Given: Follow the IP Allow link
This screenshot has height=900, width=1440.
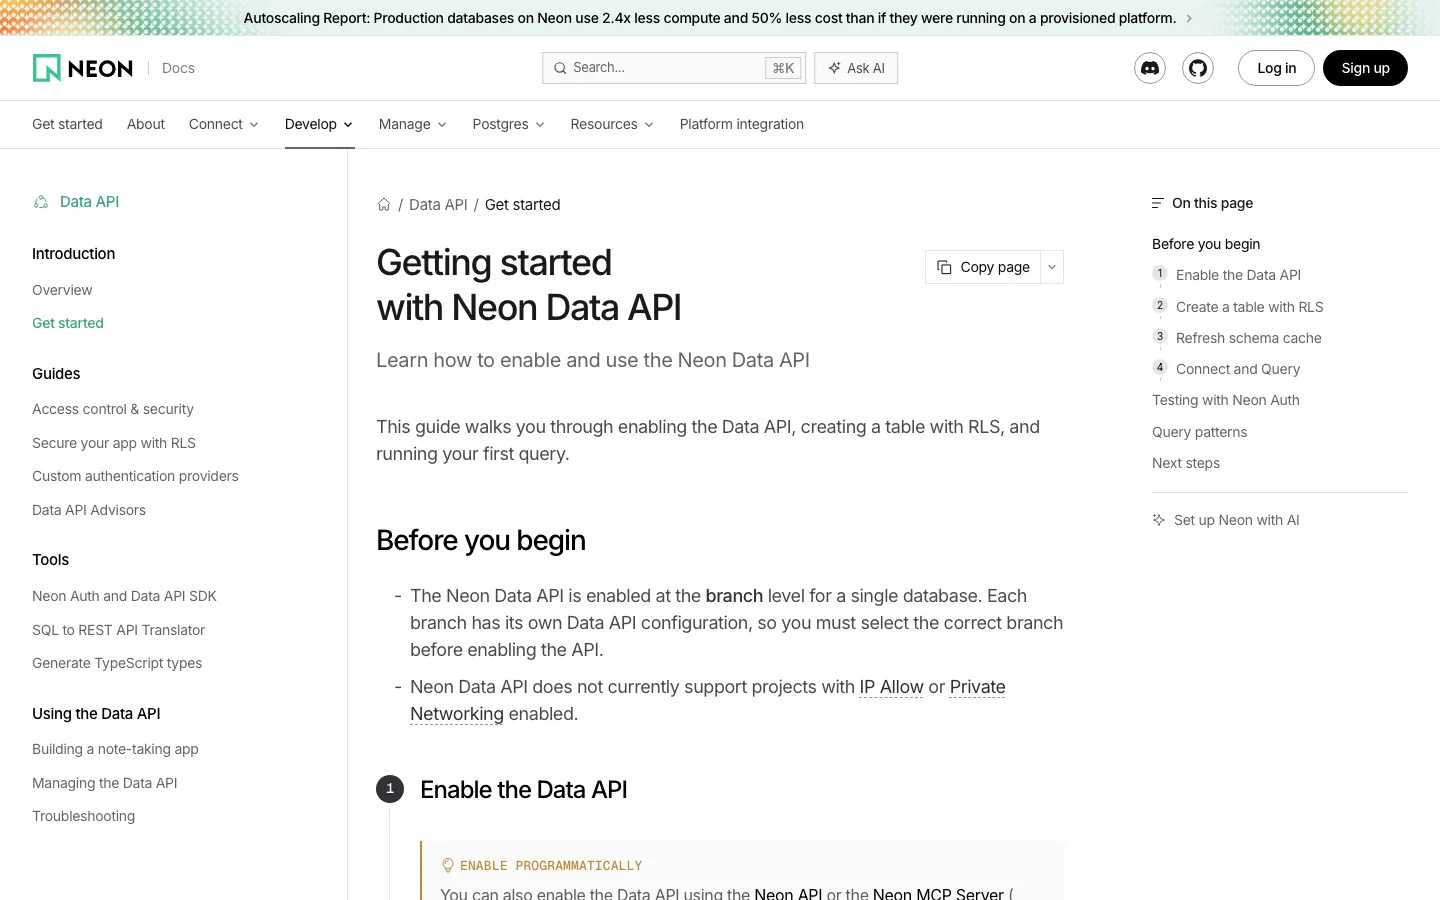Looking at the screenshot, I should 891,687.
